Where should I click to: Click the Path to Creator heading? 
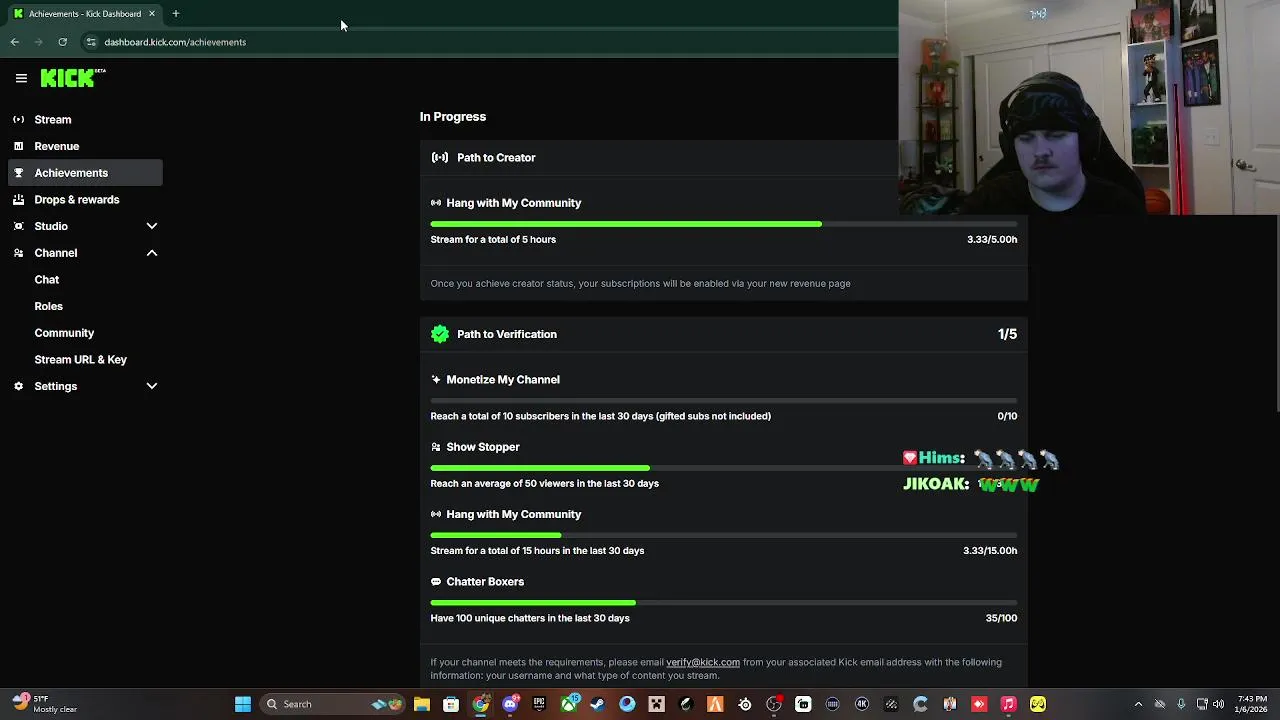pos(496,157)
